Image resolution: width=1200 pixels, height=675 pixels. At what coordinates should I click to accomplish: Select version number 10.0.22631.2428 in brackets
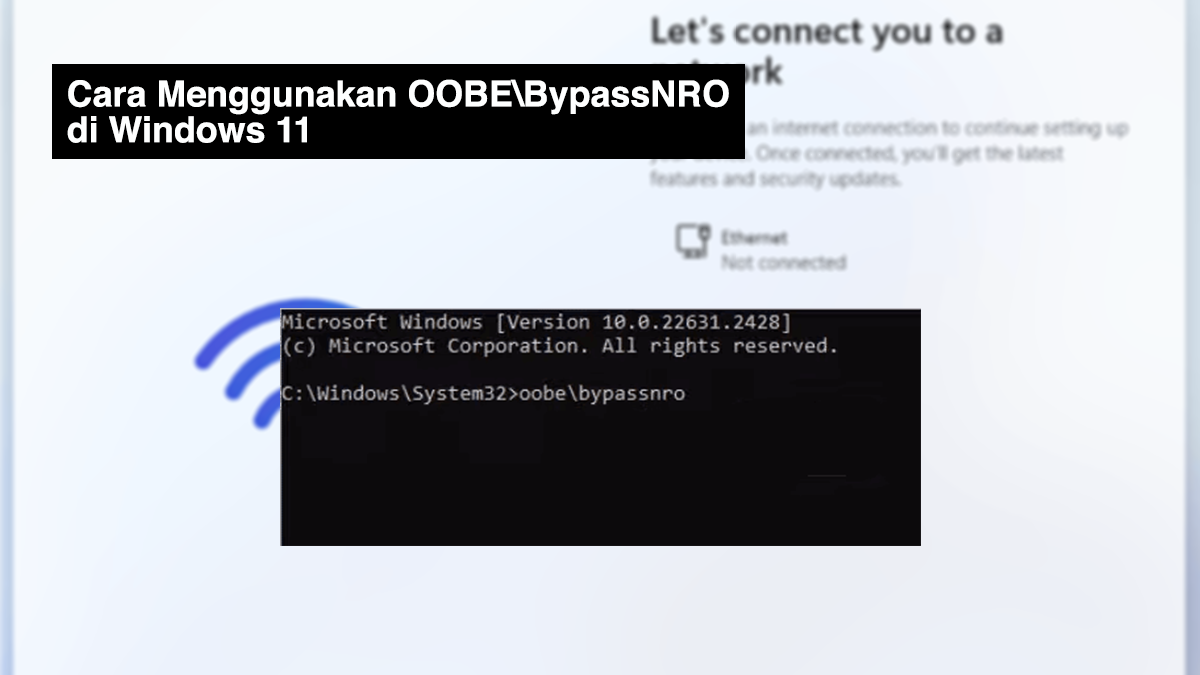click(x=644, y=322)
